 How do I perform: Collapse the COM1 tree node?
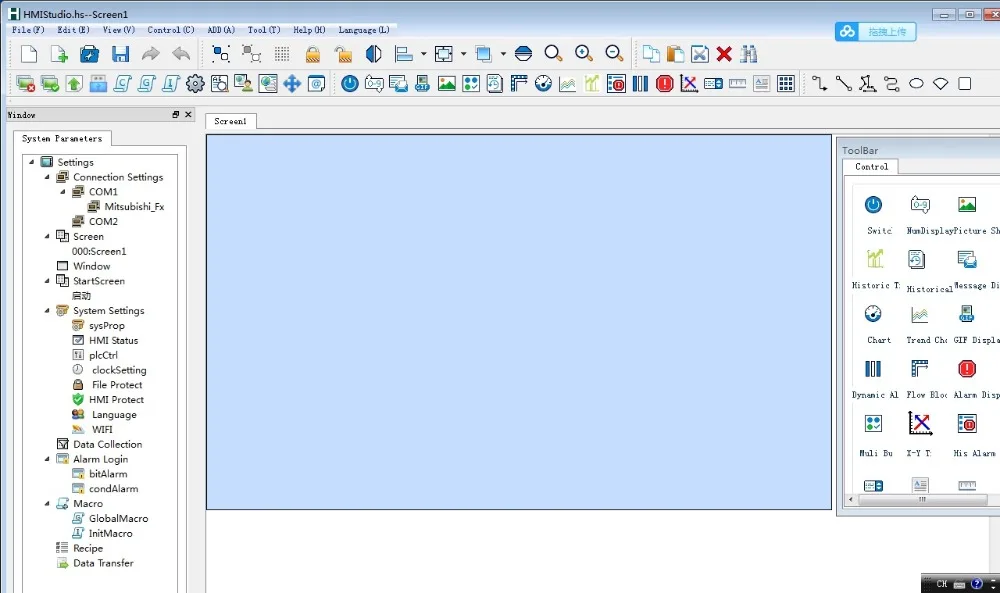point(62,191)
